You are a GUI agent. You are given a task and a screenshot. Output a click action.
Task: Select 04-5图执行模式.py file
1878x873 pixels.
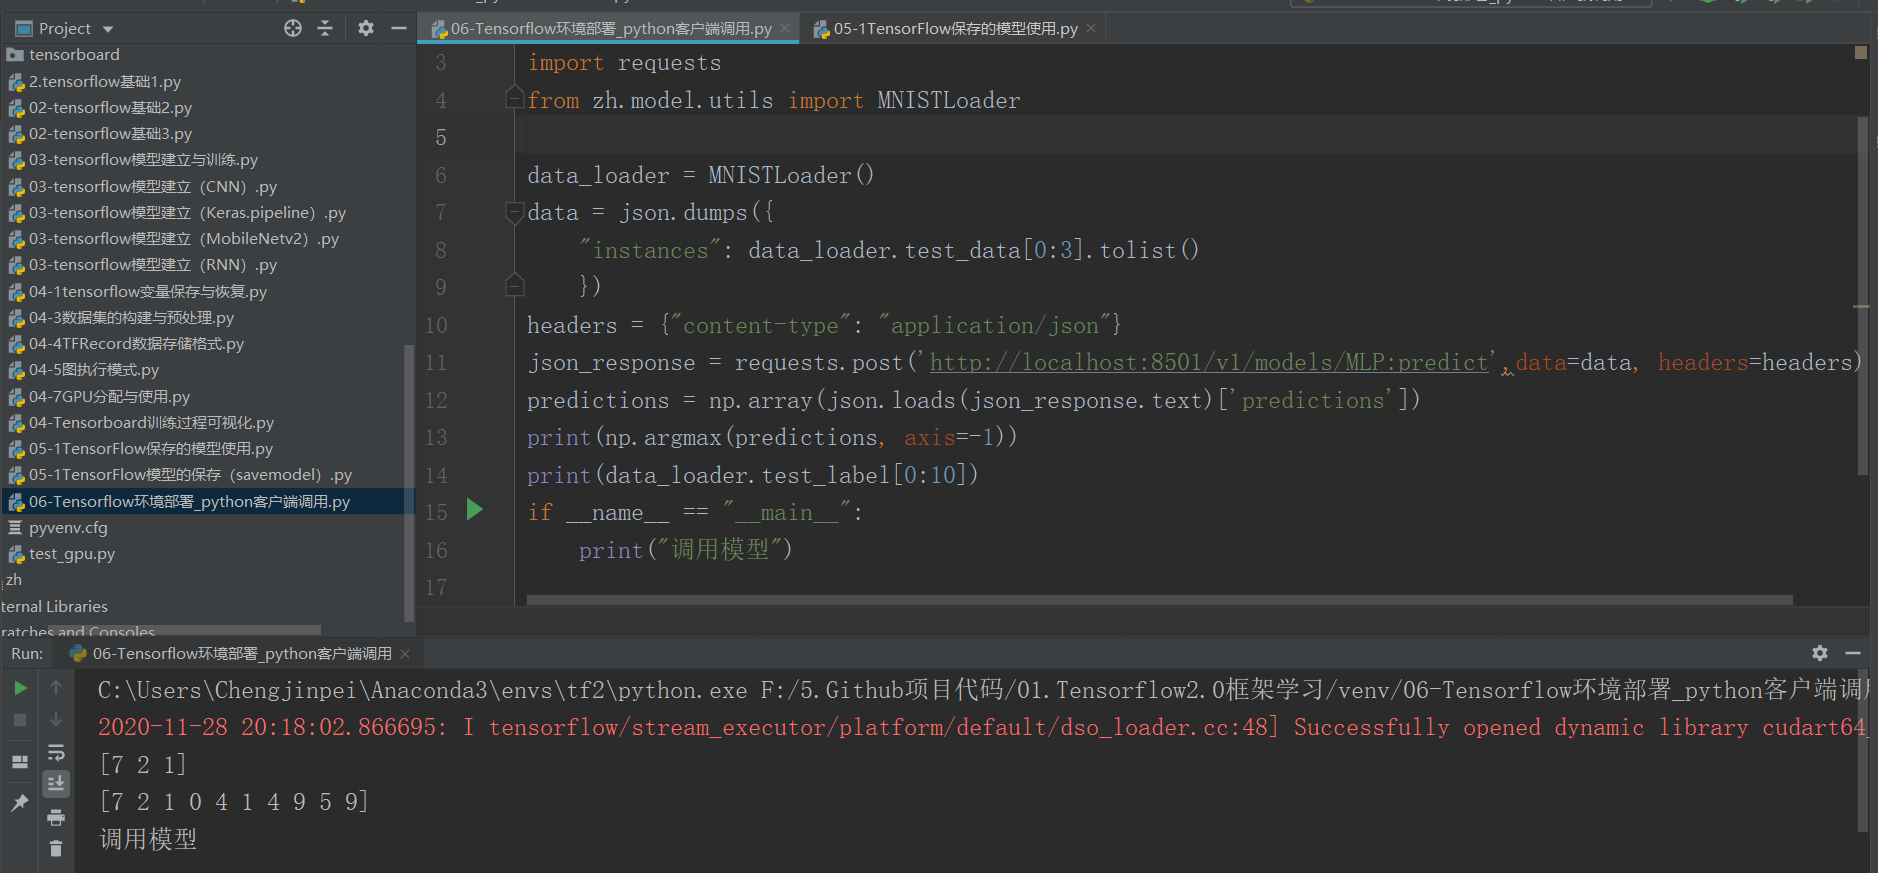point(94,370)
